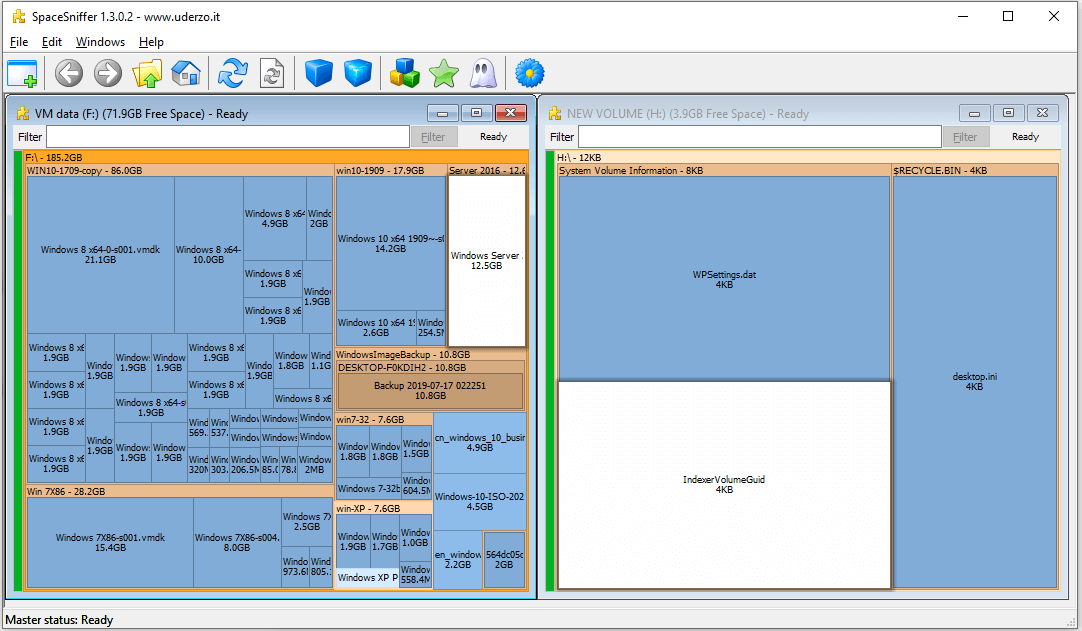
Task: Open the Windows menu
Action: tap(100, 42)
